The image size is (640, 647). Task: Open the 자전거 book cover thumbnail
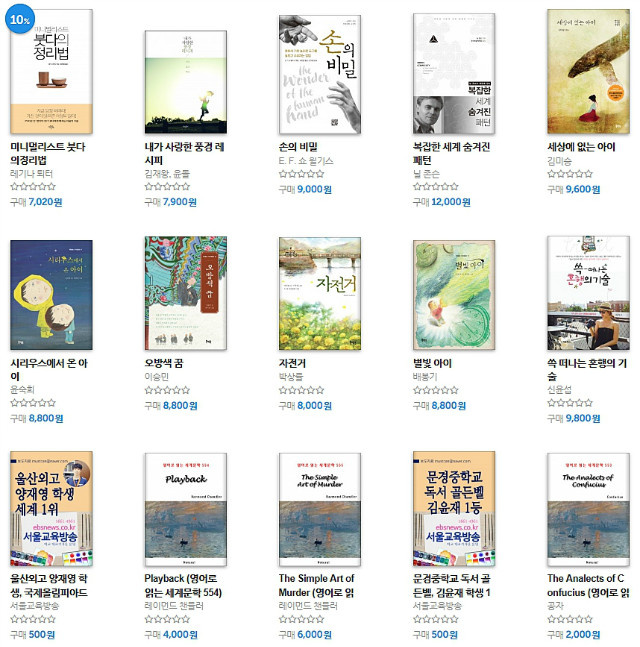pyautogui.click(x=320, y=293)
